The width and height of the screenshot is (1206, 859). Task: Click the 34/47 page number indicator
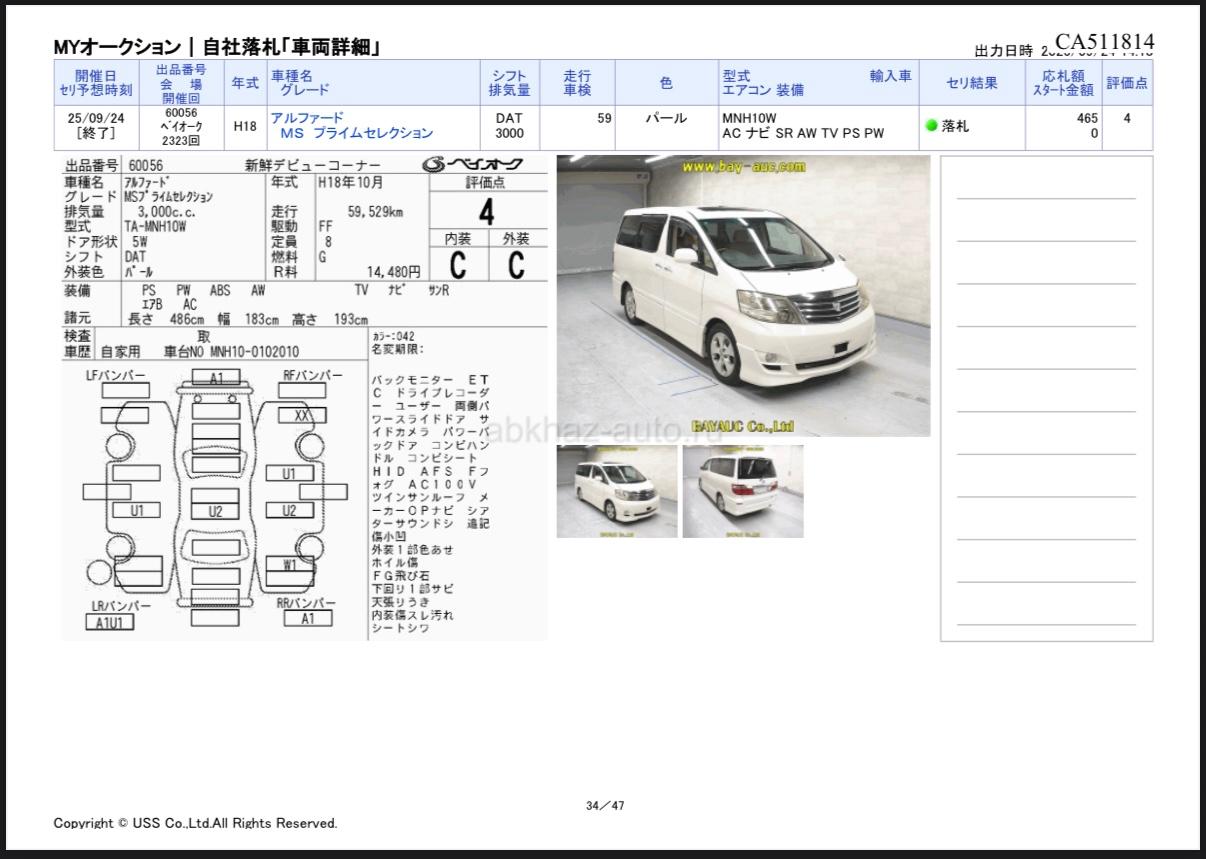tap(605, 804)
